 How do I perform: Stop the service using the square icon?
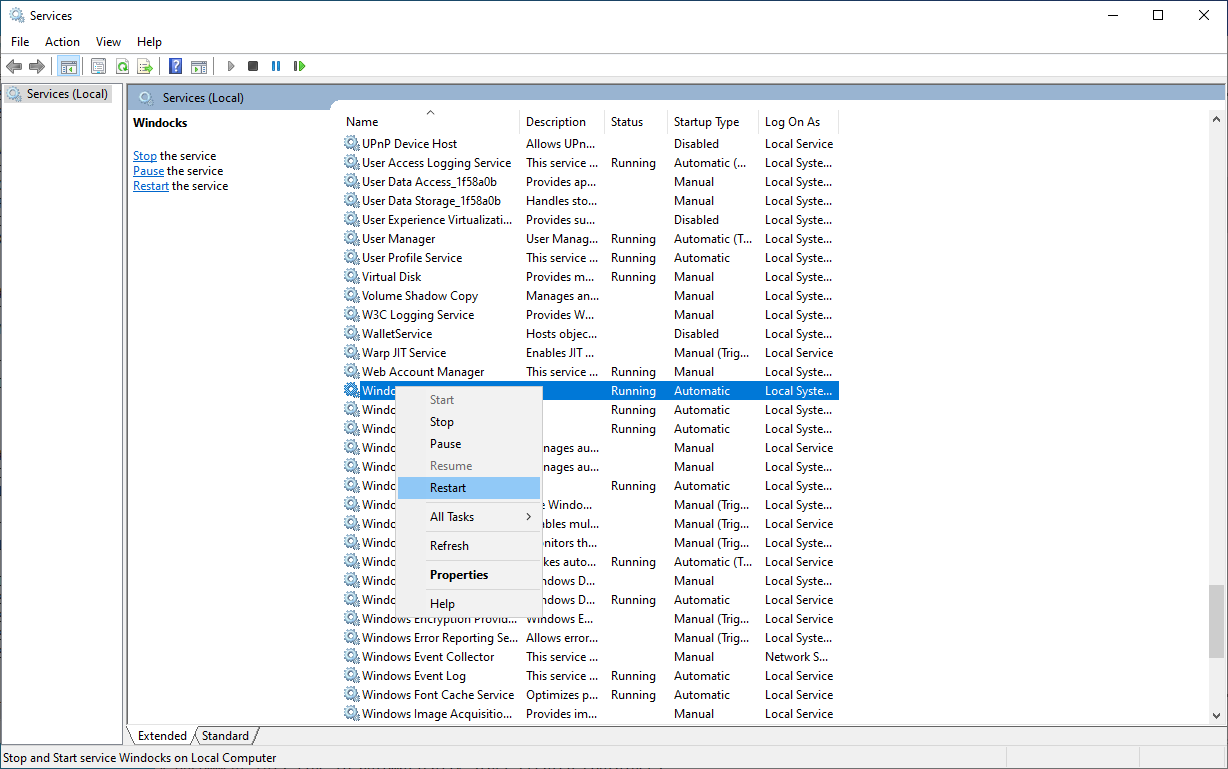[x=252, y=66]
